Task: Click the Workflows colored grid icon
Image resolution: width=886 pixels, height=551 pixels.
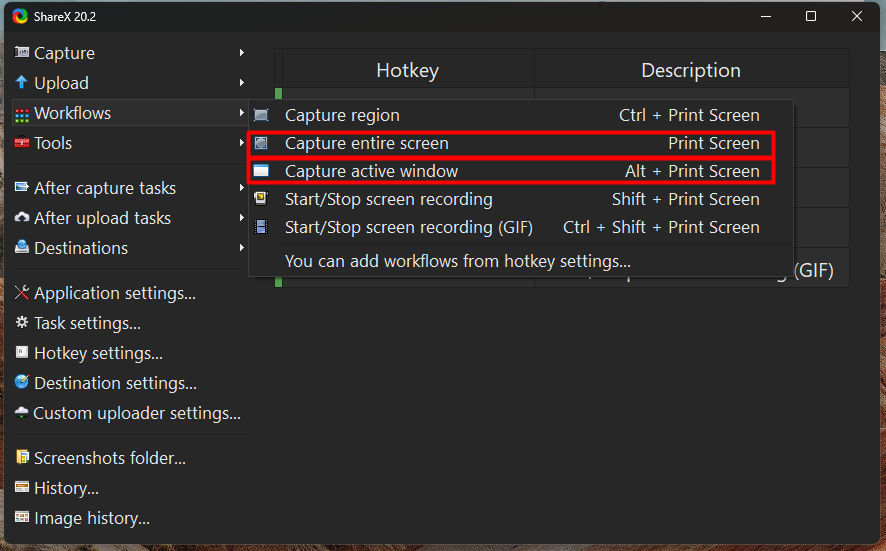Action: [21, 114]
